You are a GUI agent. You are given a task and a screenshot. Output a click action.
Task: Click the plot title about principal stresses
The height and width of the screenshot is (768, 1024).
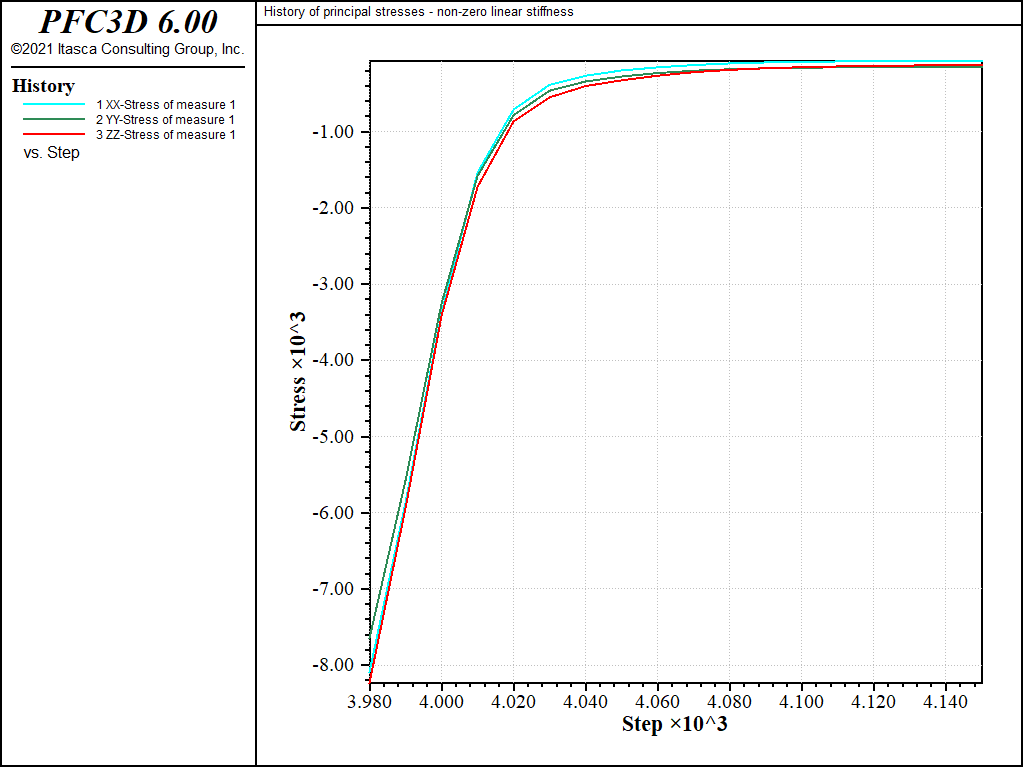tap(418, 12)
